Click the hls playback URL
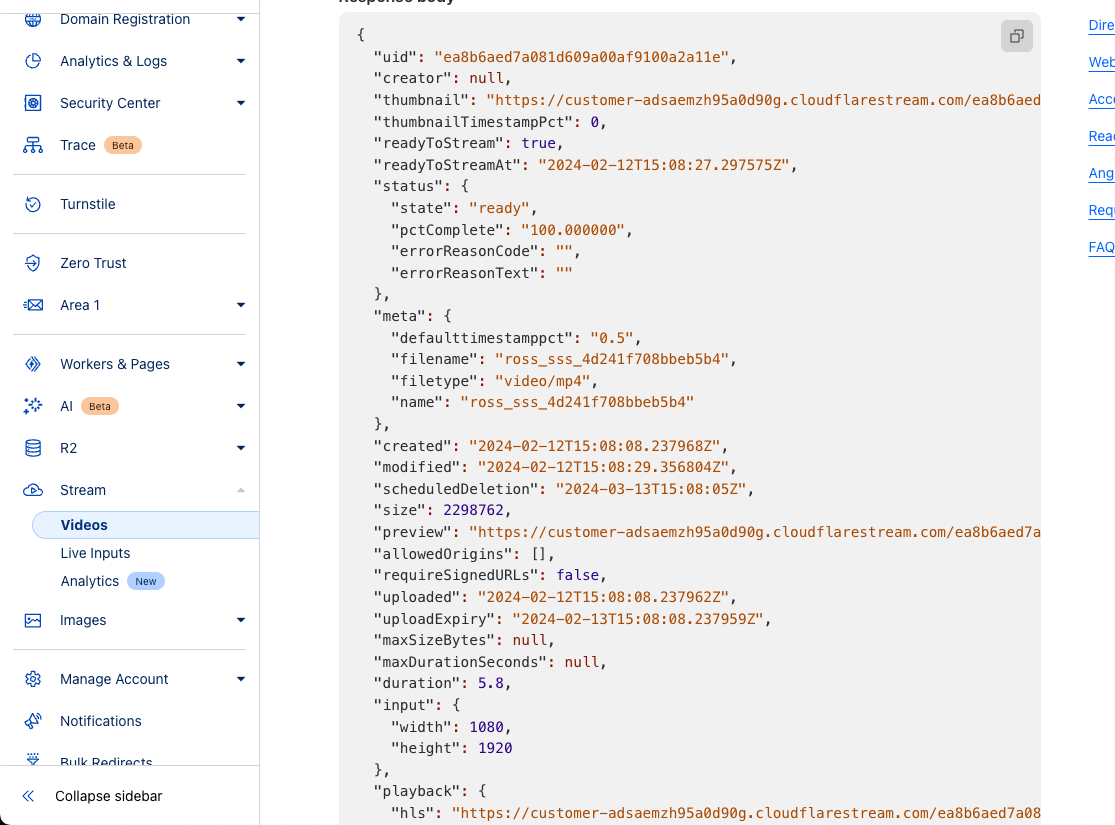The image size is (1115, 825). coord(746,813)
